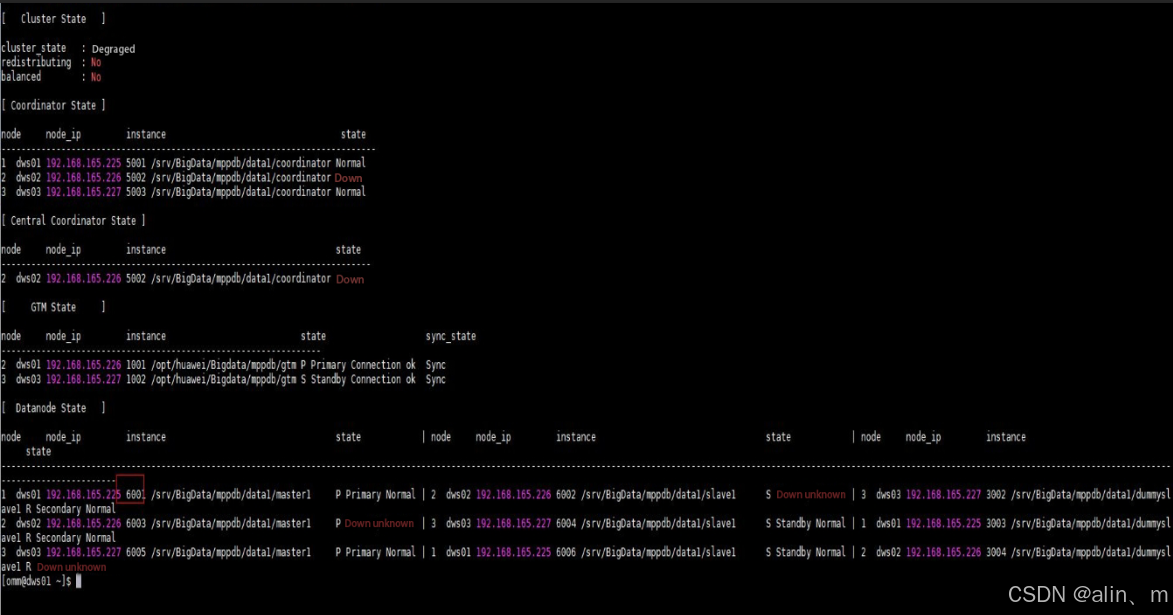The image size is (1173, 615).
Task: Click the '[omm@dws01 ~]$' shell prompt
Action: [36, 581]
